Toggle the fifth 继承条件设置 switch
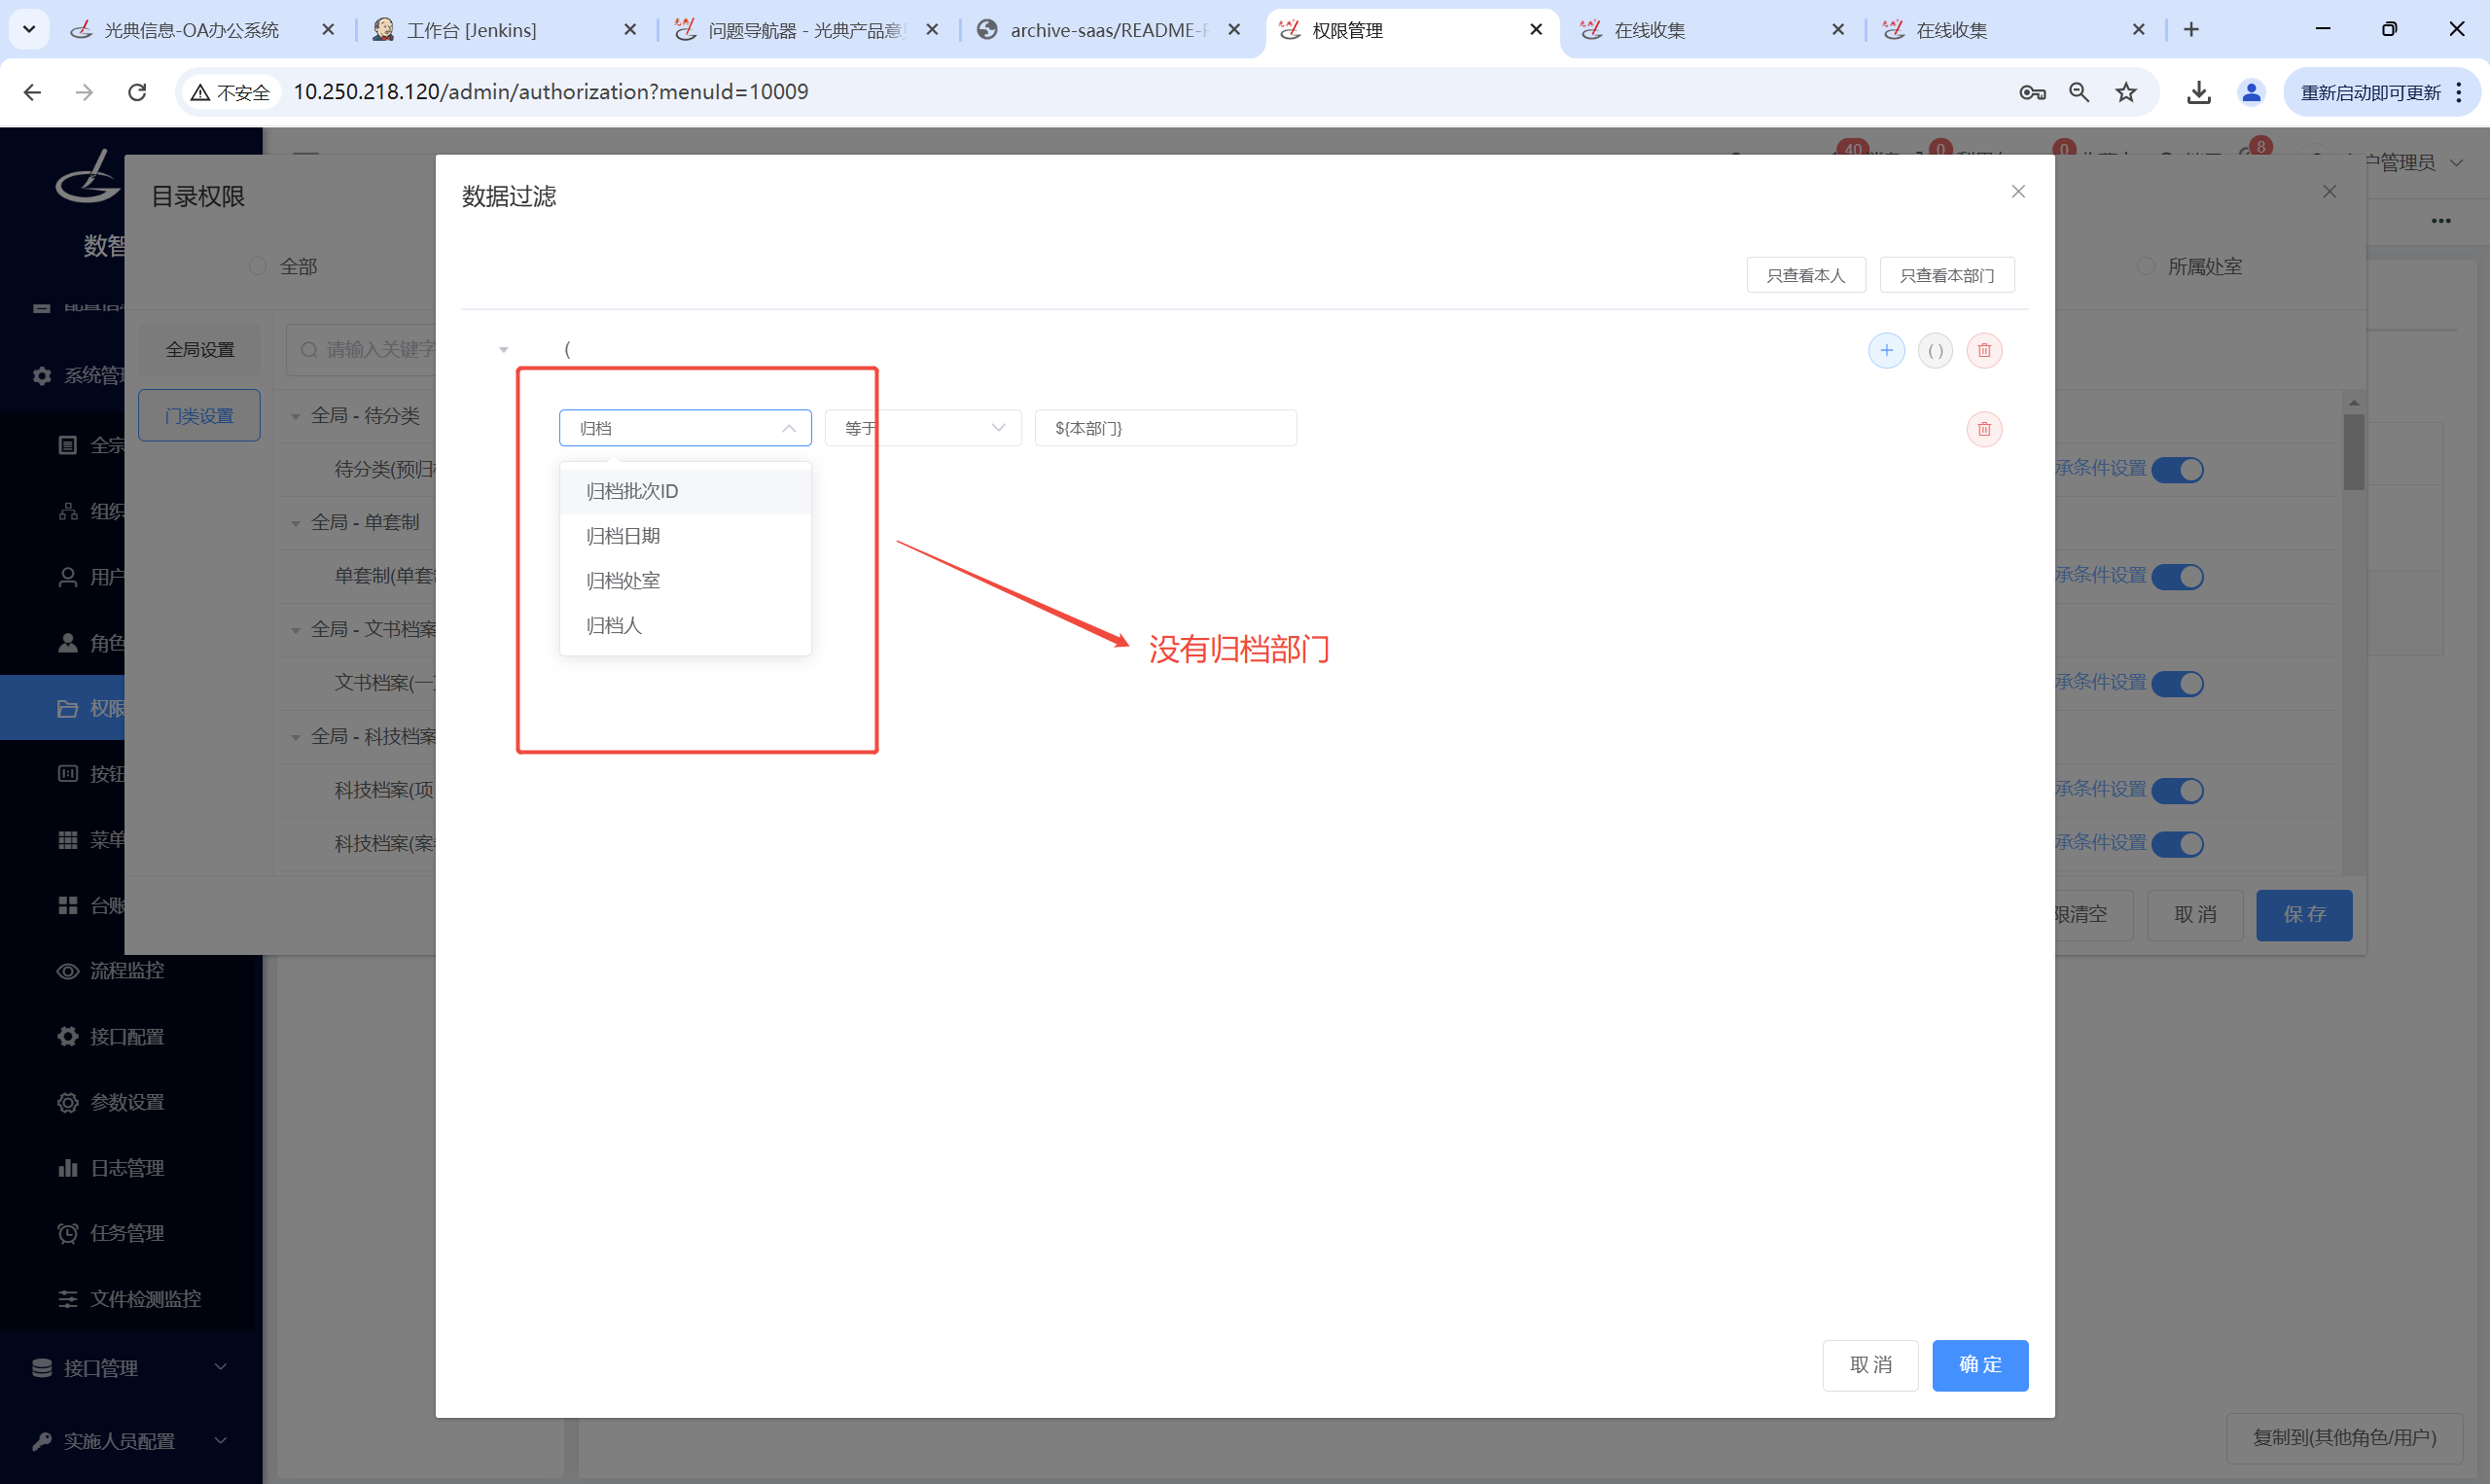 coord(2177,844)
